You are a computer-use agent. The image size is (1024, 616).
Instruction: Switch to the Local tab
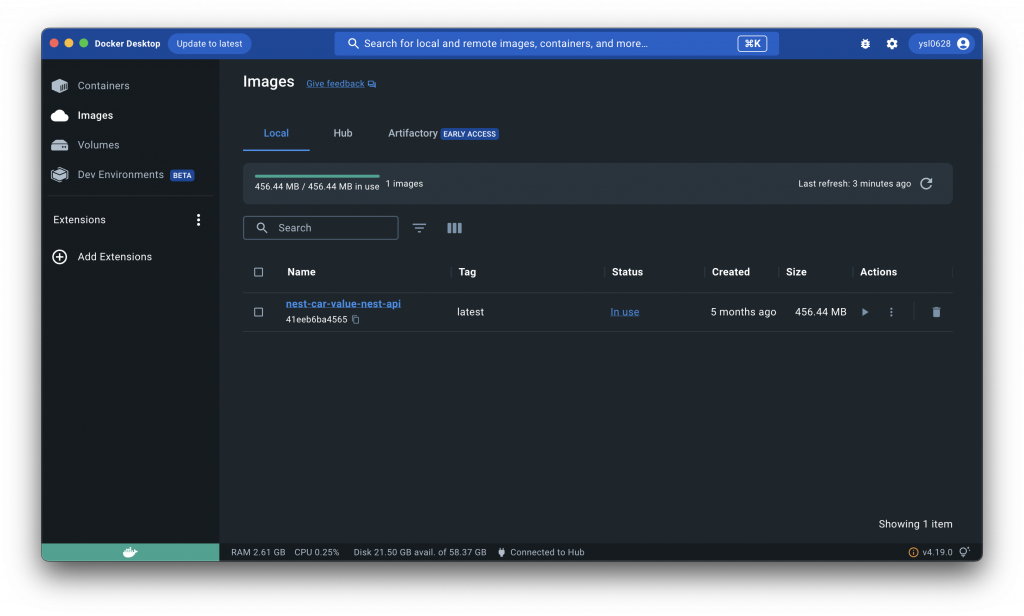pyautogui.click(x=276, y=133)
